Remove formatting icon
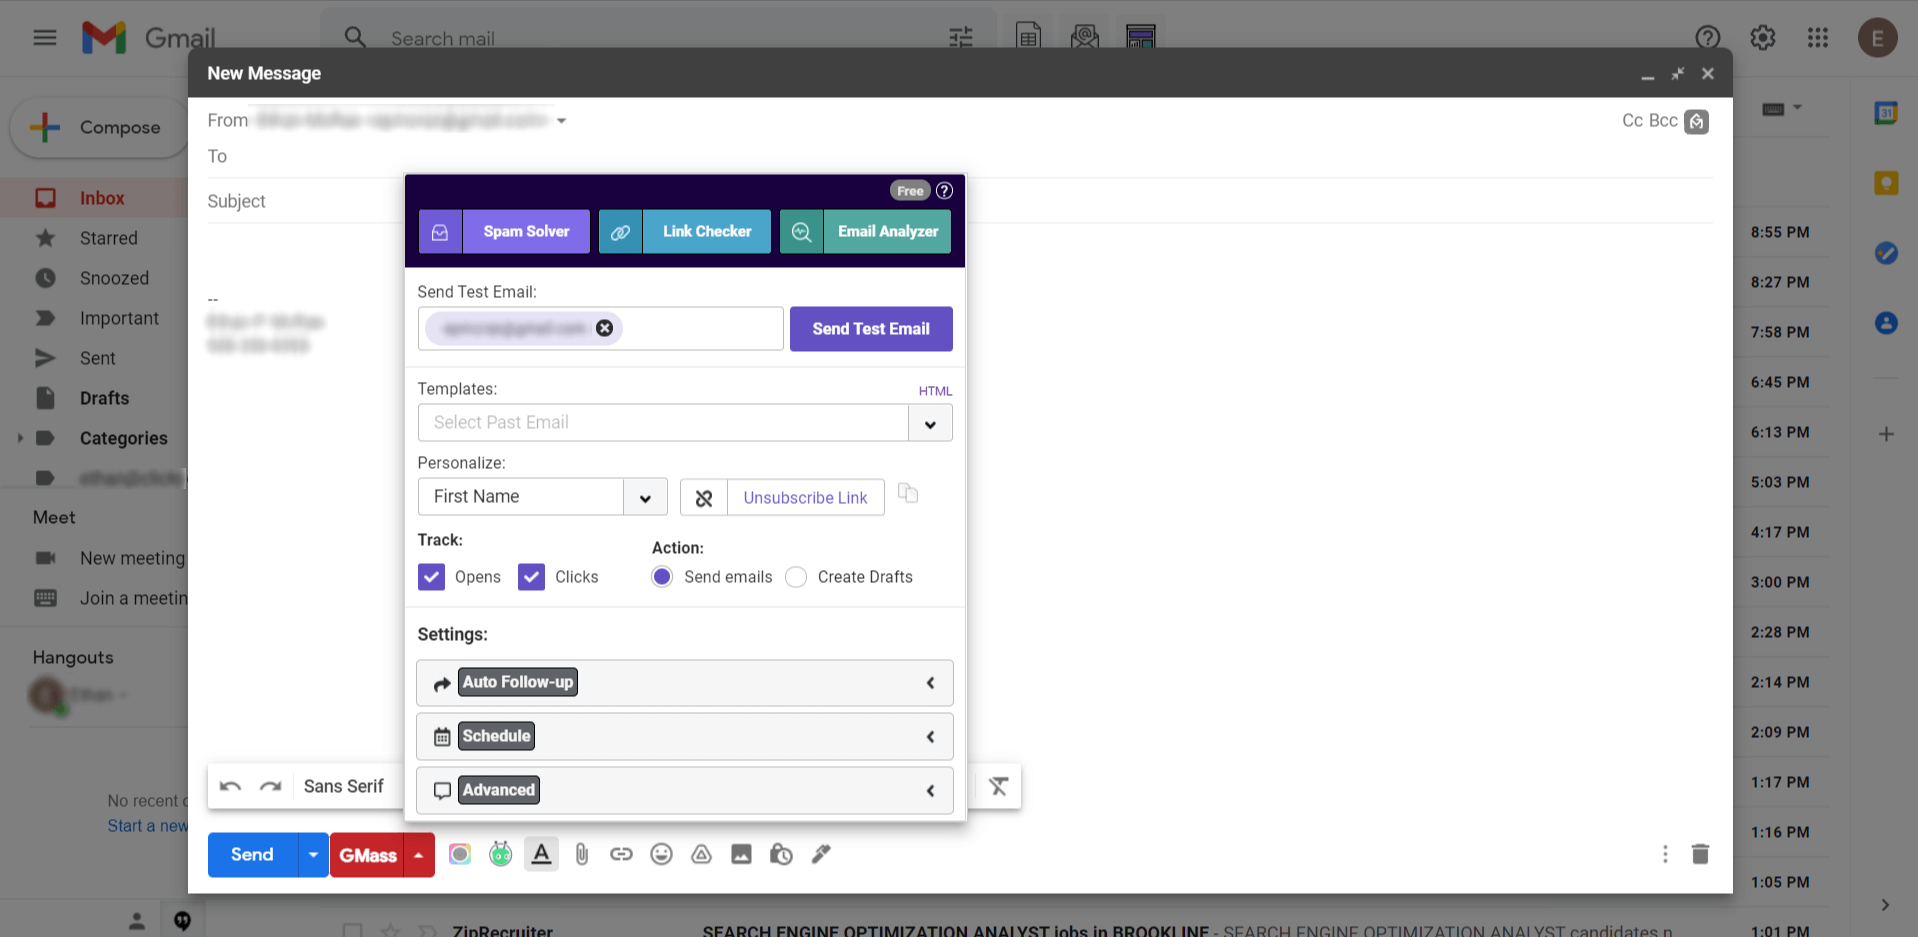This screenshot has width=1918, height=937. pos(998,786)
